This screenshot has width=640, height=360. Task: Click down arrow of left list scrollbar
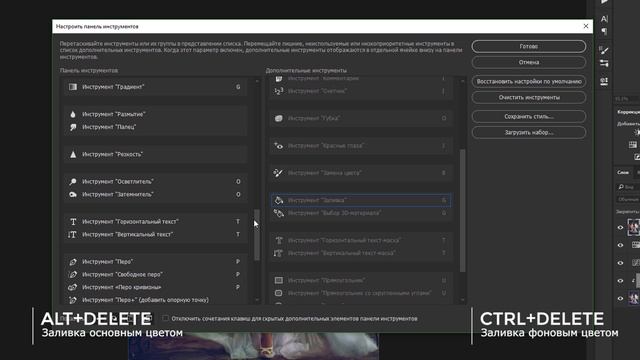(x=257, y=300)
